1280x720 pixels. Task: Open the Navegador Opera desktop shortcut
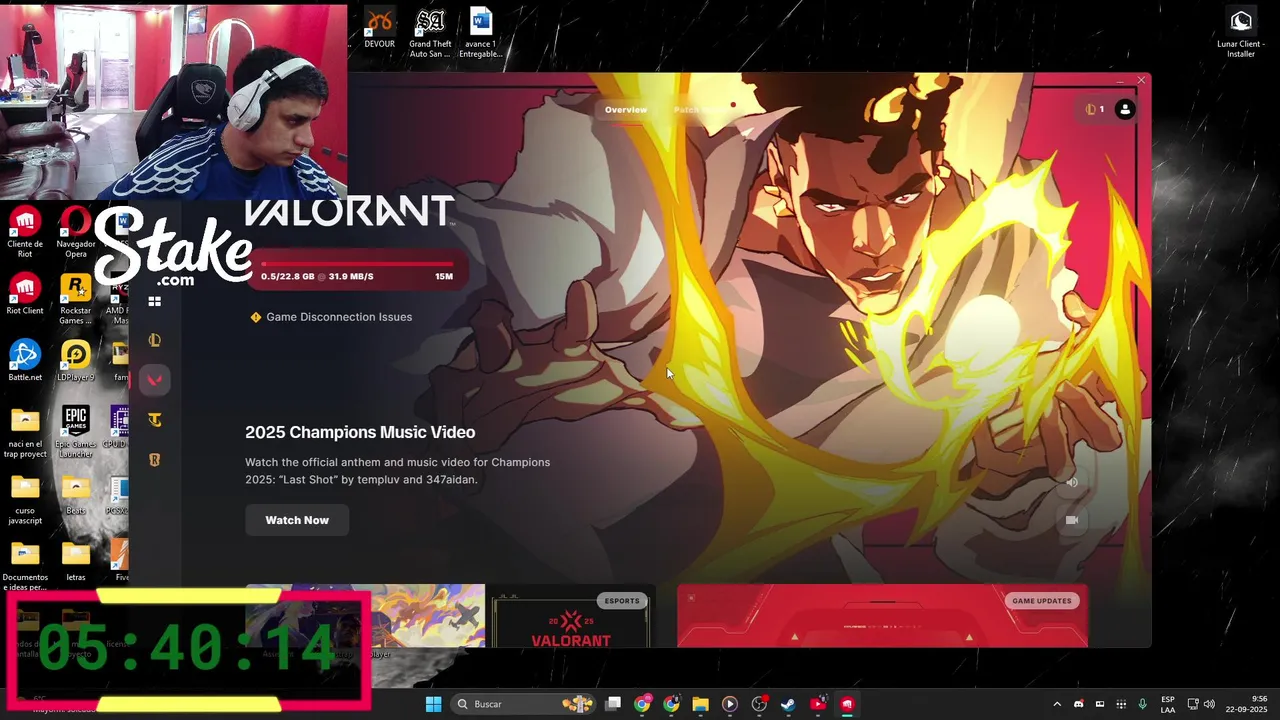(x=76, y=233)
